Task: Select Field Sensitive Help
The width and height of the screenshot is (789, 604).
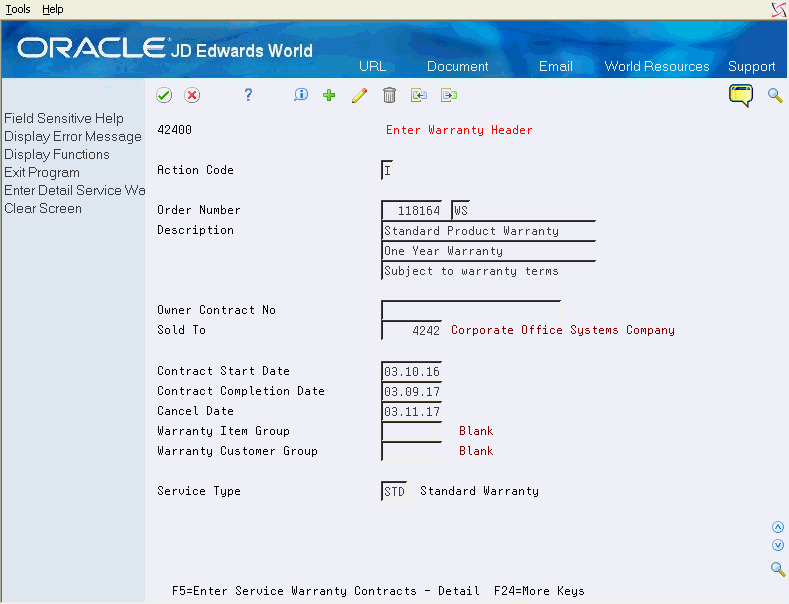Action: tap(64, 118)
